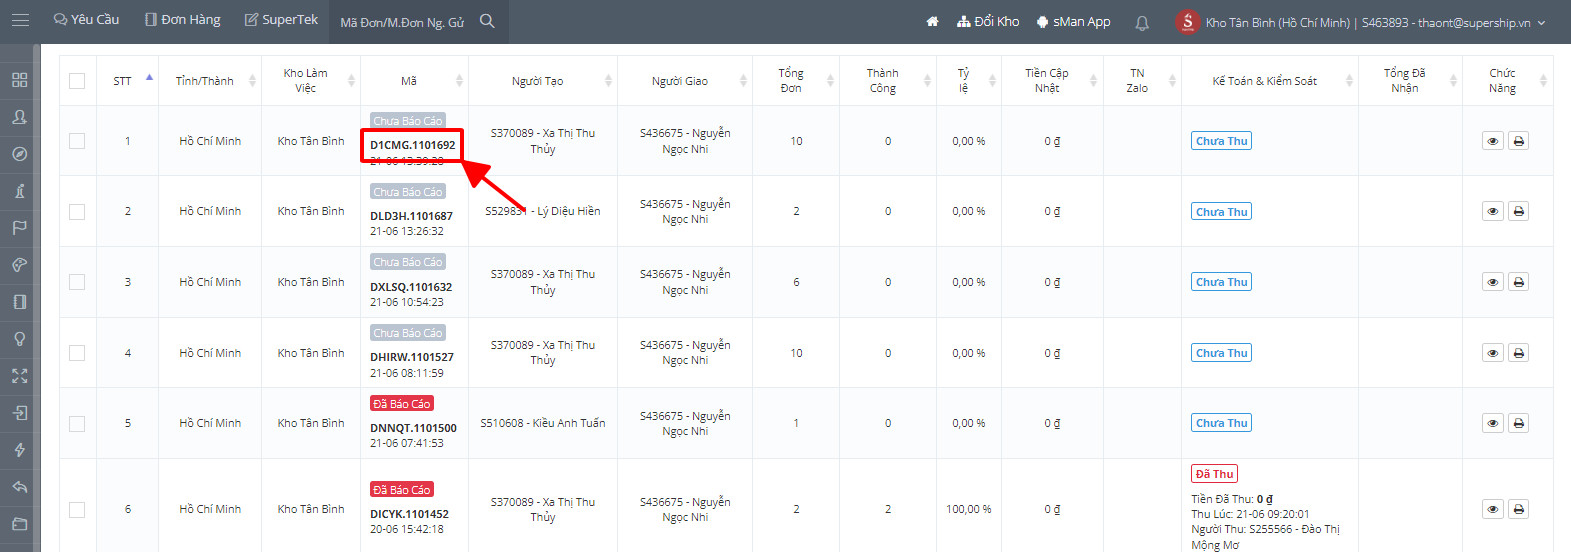Sort by Người Tạo column

[x=543, y=81]
